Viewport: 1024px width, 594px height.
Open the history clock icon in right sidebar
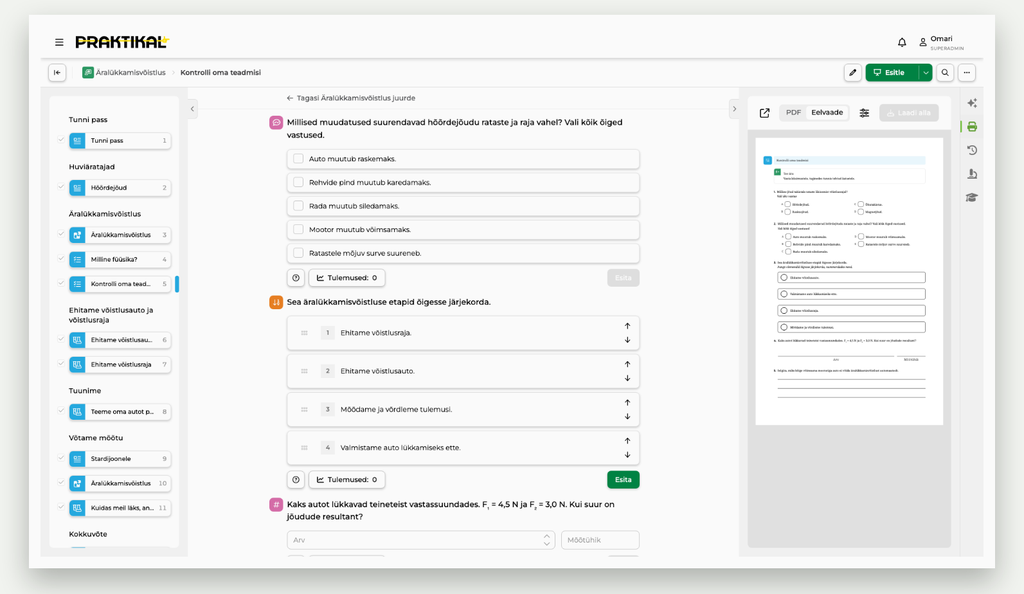(x=972, y=150)
